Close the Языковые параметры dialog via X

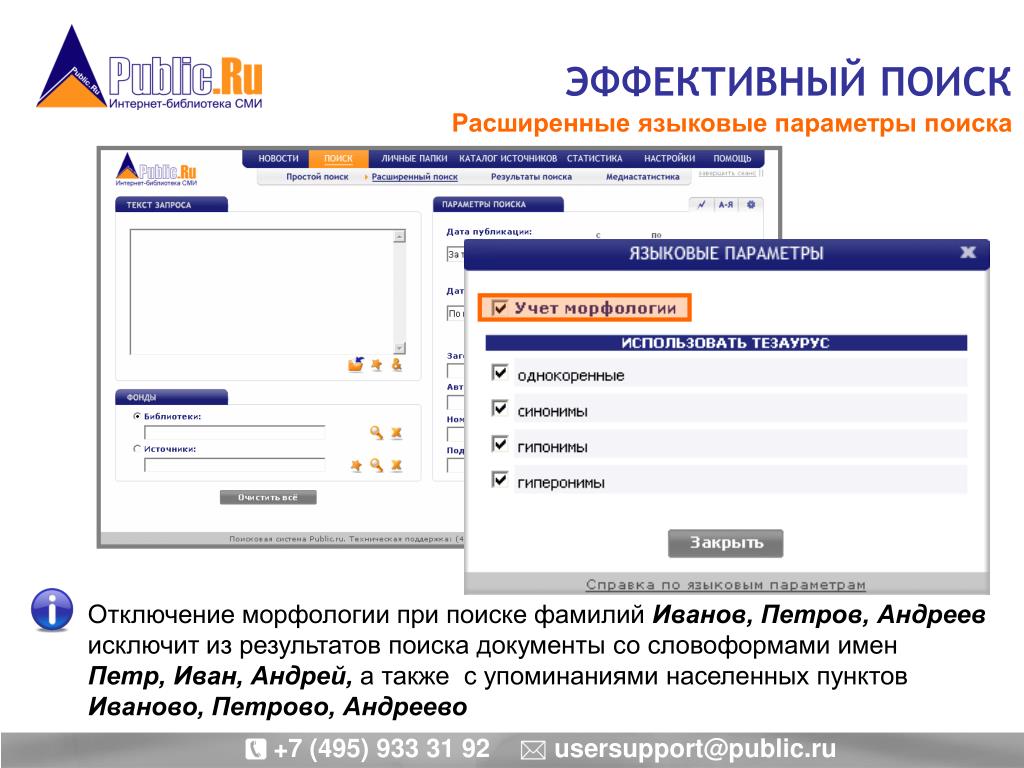[968, 253]
